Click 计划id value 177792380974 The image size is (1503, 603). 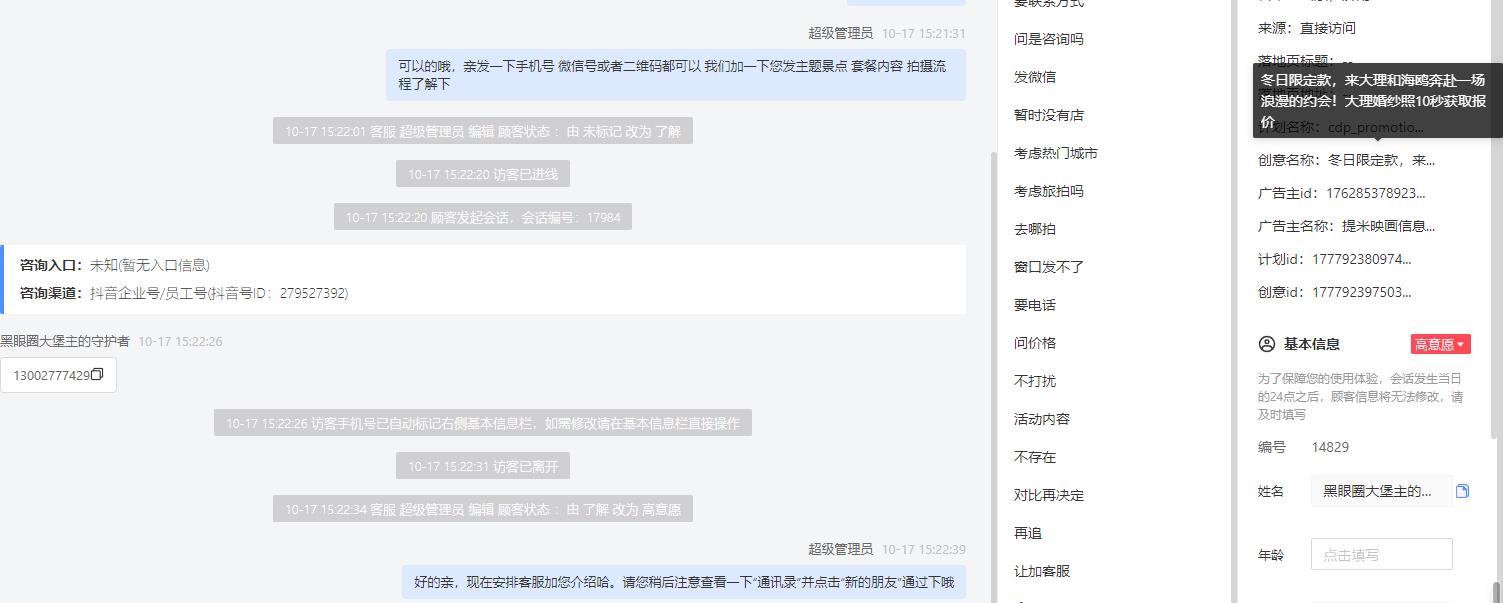pos(1361,259)
